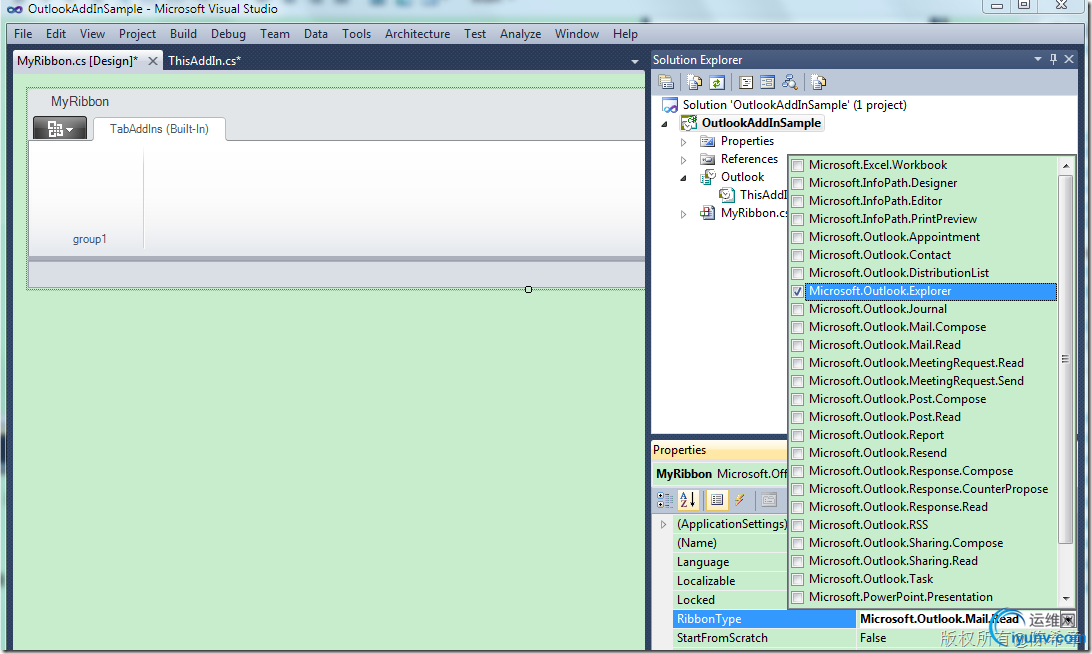This screenshot has height=654, width=1092.
Task: Close the Solution Explorer panel
Action: [x=1069, y=59]
